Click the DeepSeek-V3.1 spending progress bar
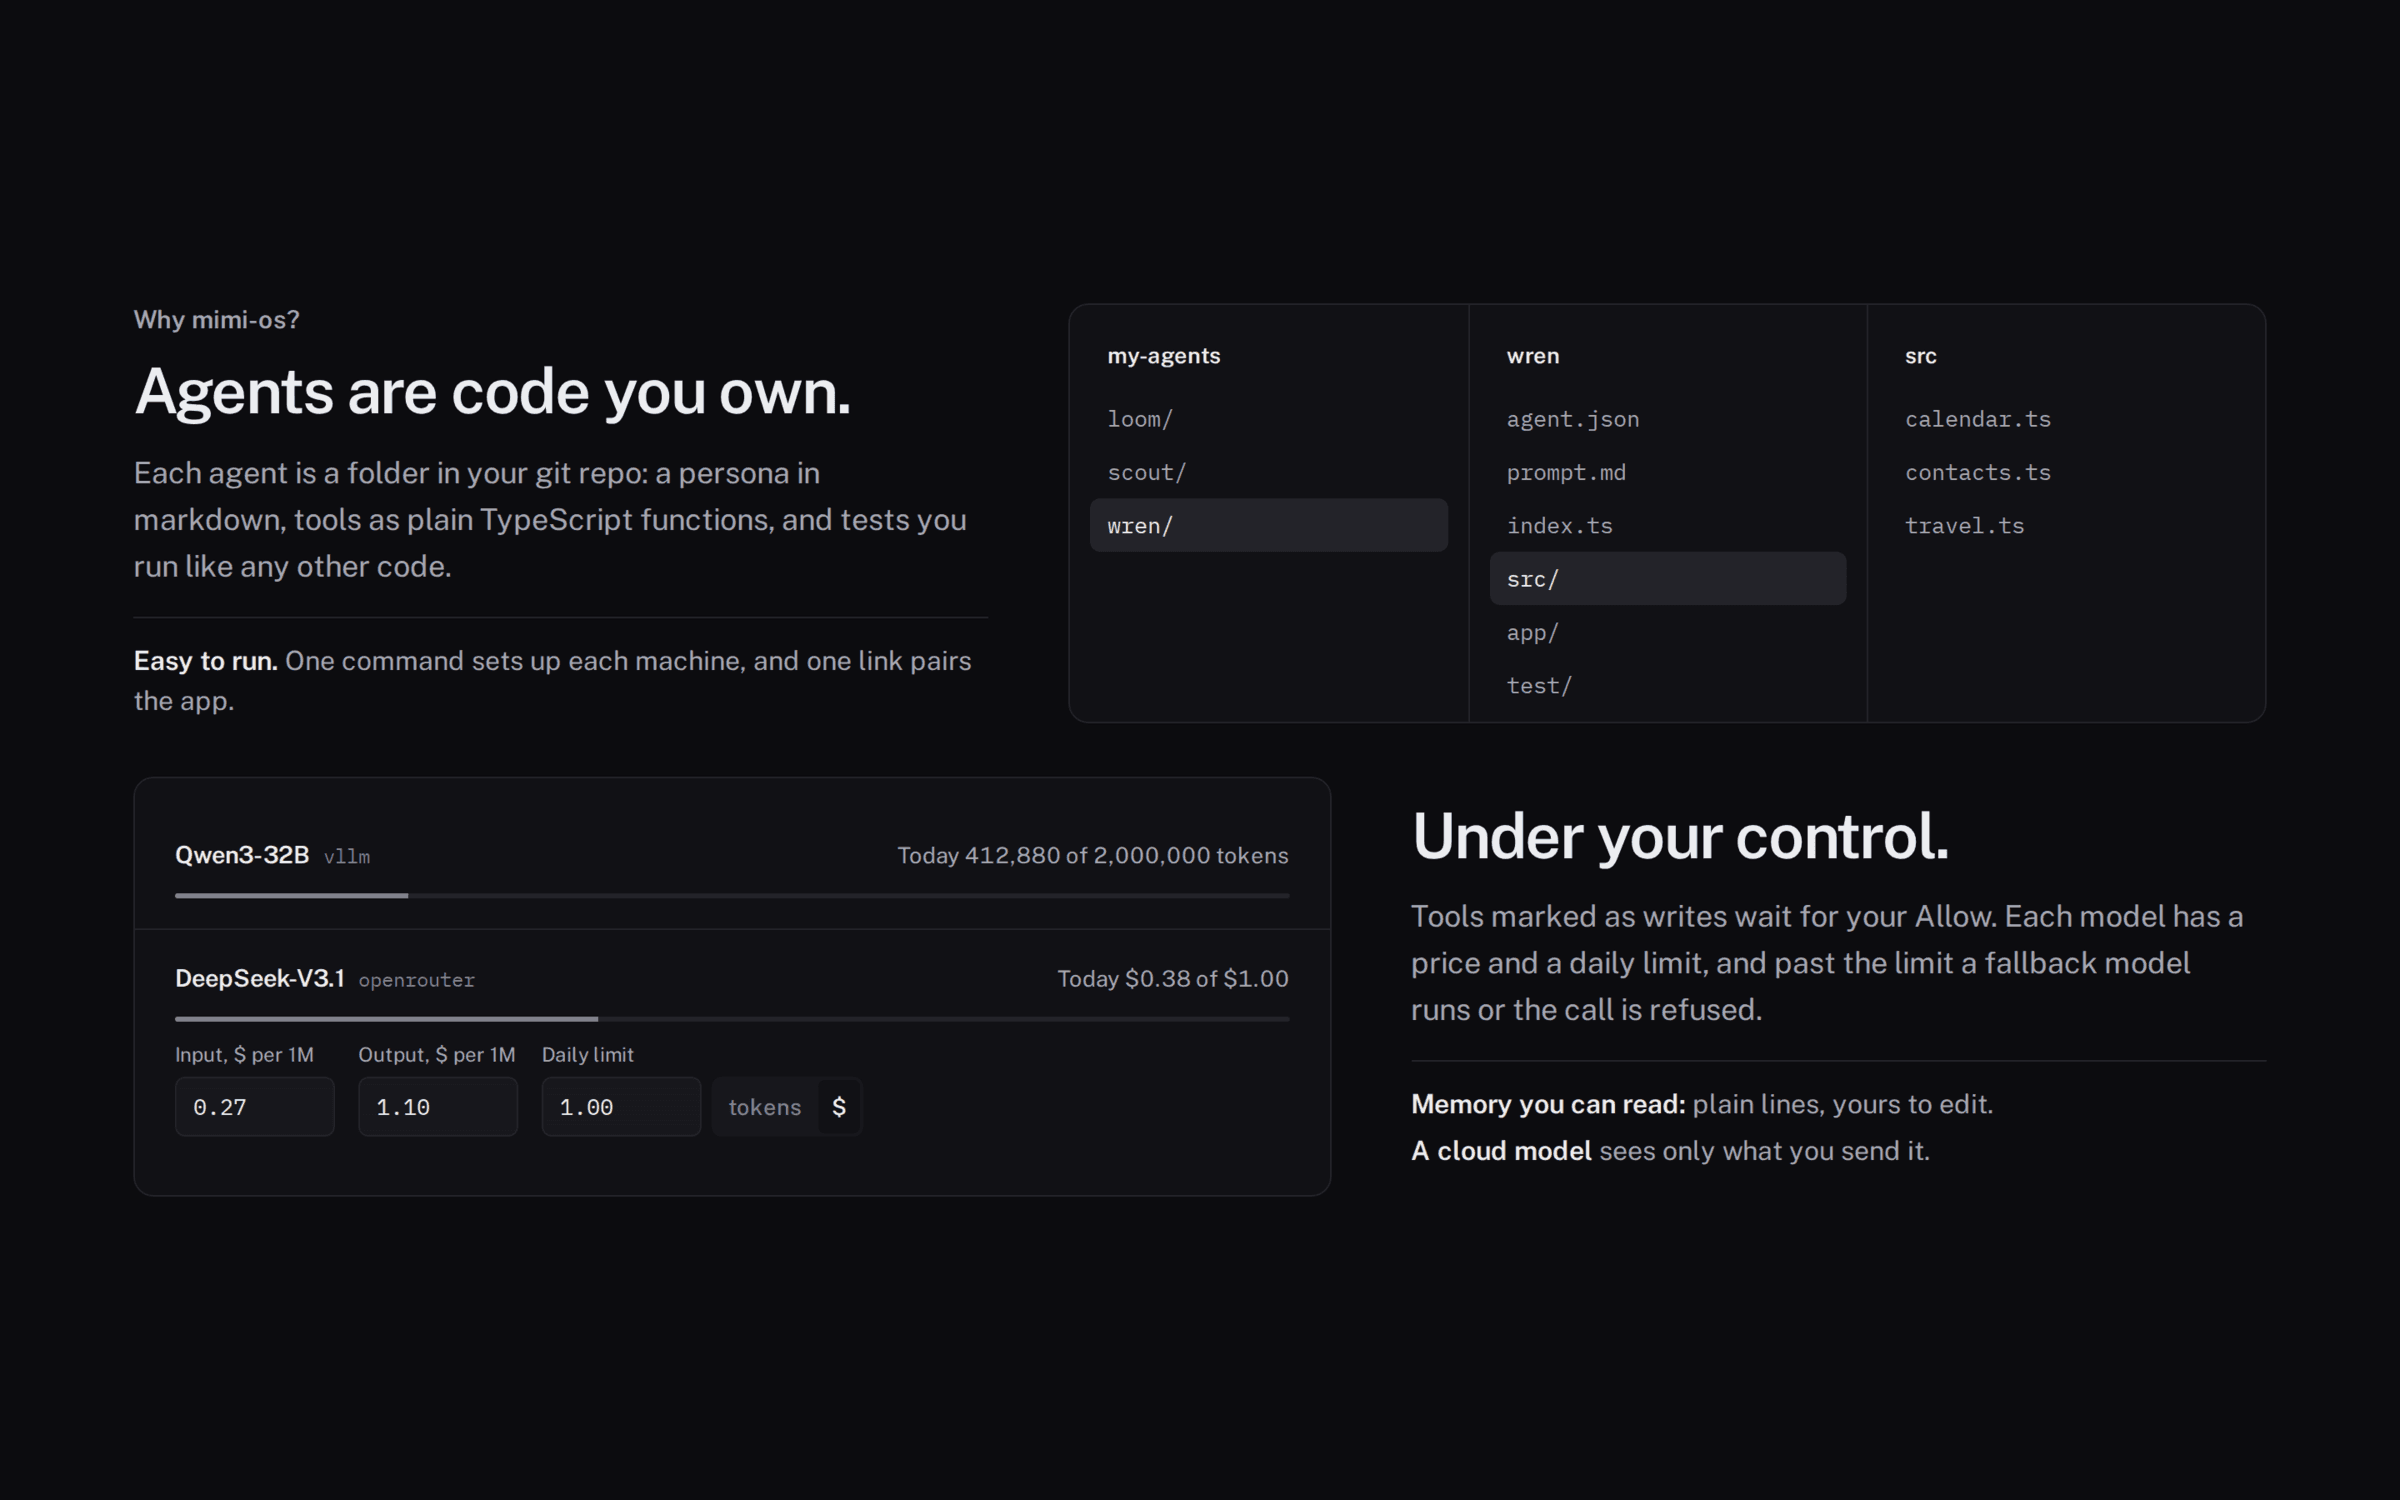The height and width of the screenshot is (1500, 2400). [732, 1019]
